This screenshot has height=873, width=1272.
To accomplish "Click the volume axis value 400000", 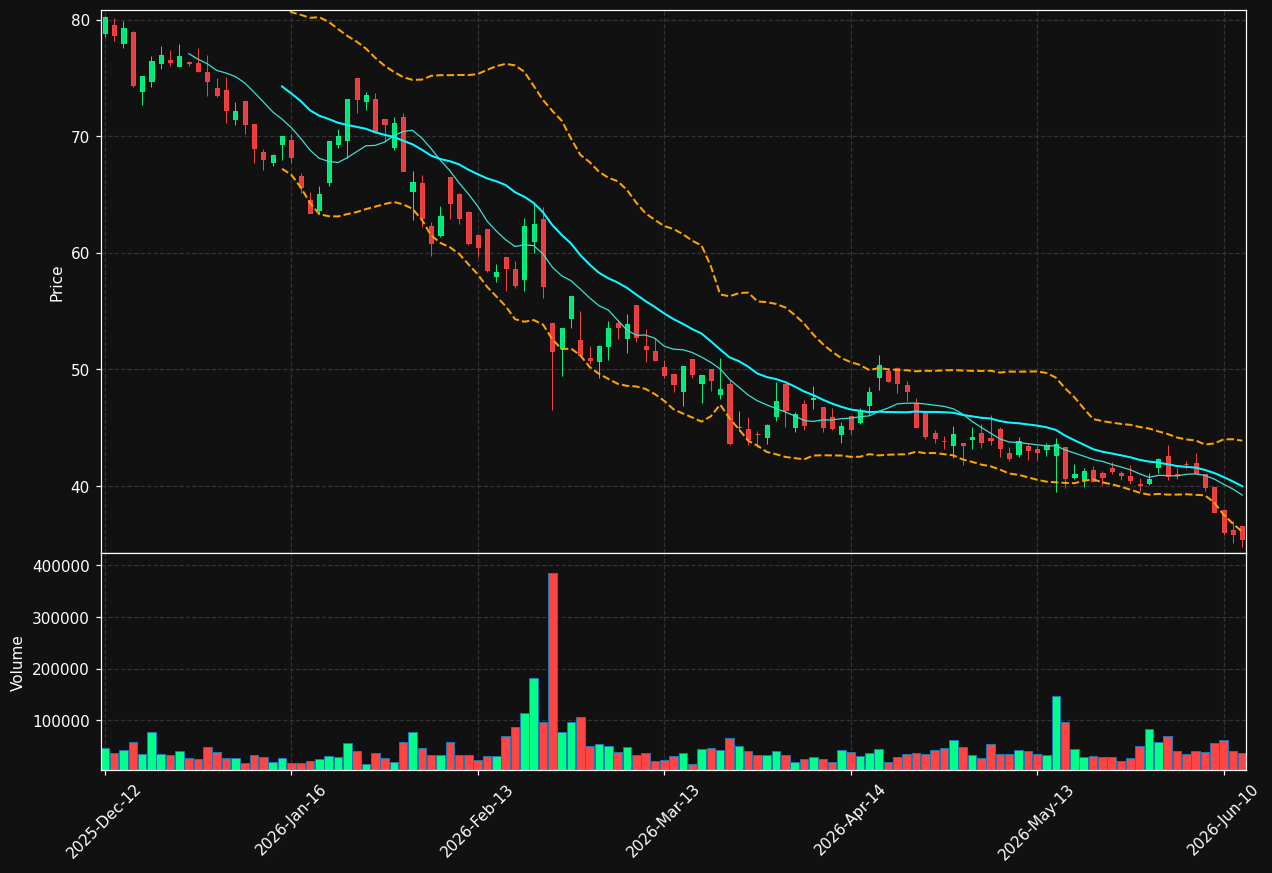I will tap(62, 566).
